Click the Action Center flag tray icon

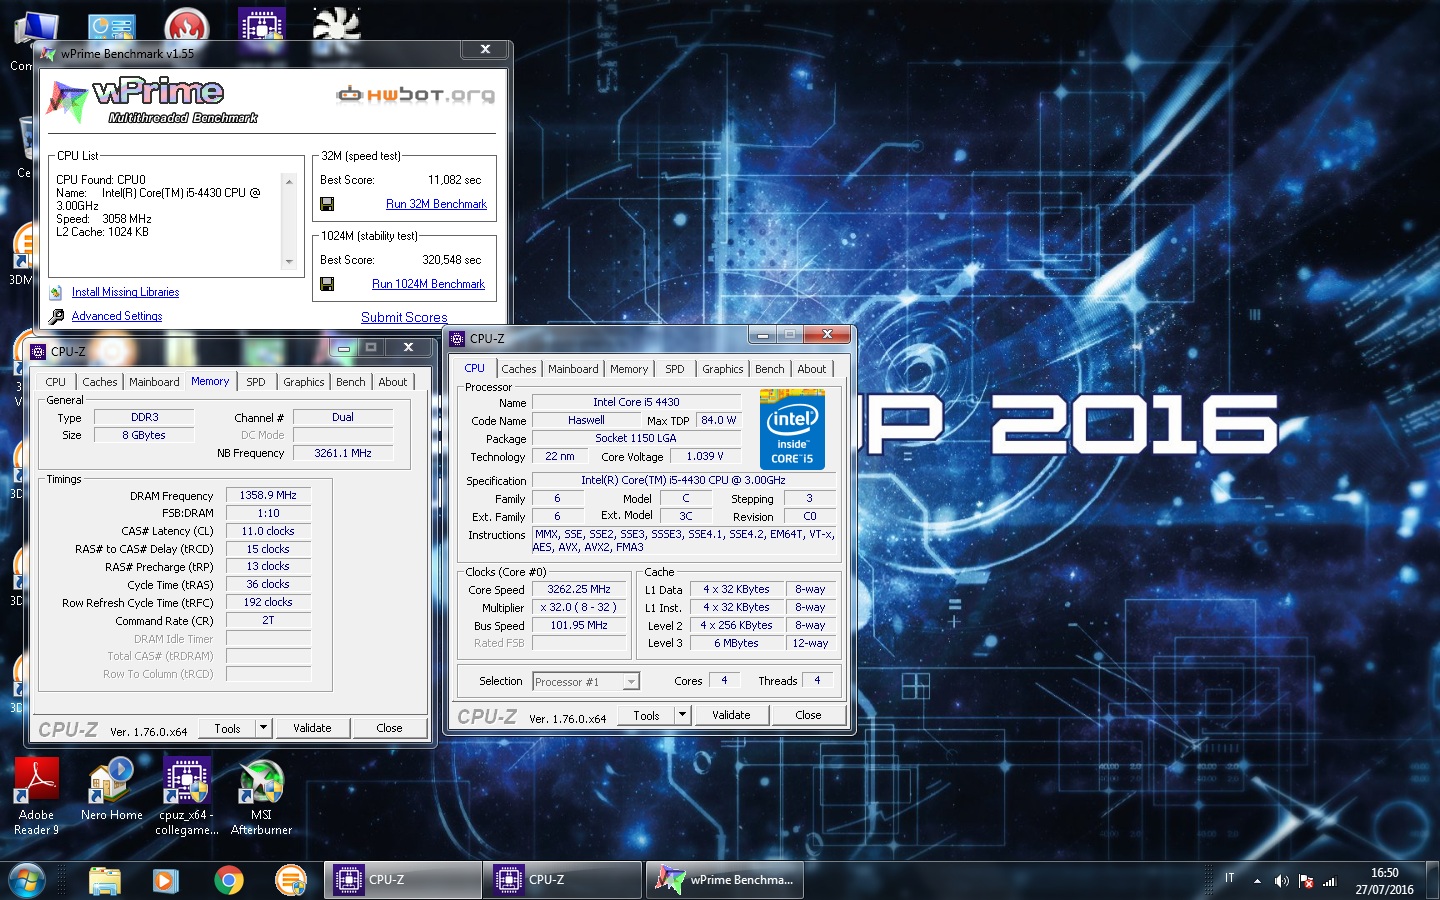[x=1306, y=881]
